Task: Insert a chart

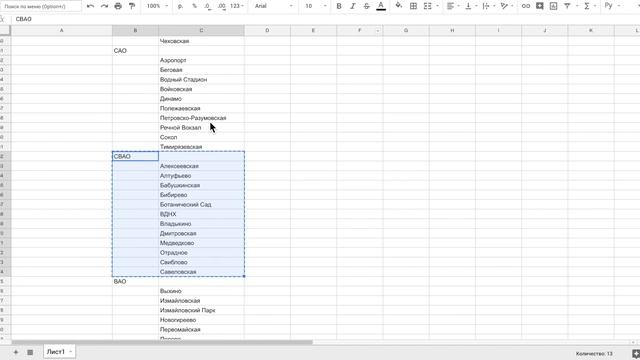Action: [x=553, y=6]
